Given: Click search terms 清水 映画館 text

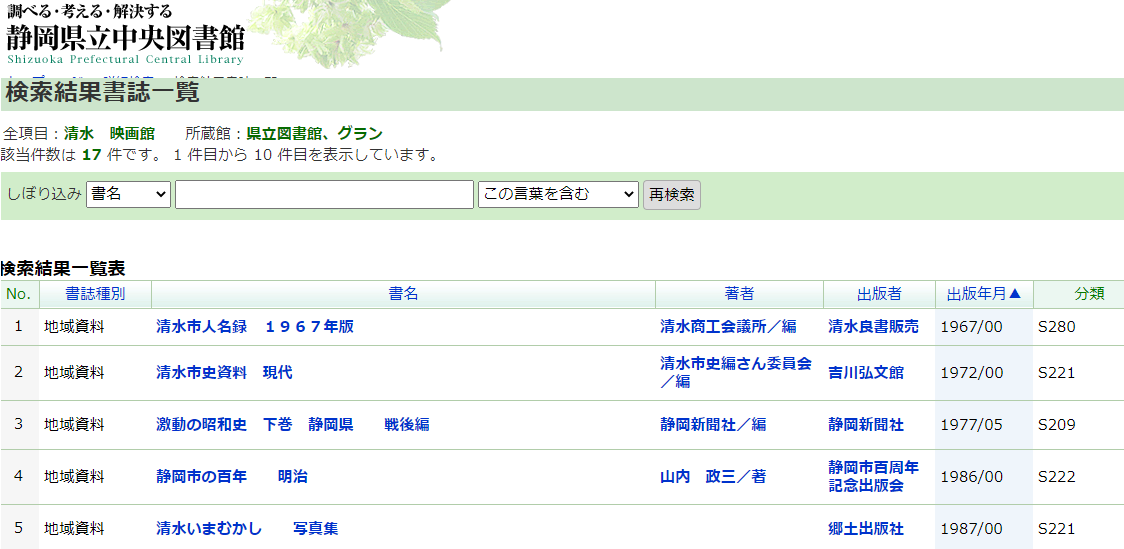Looking at the screenshot, I should pyautogui.click(x=109, y=133).
